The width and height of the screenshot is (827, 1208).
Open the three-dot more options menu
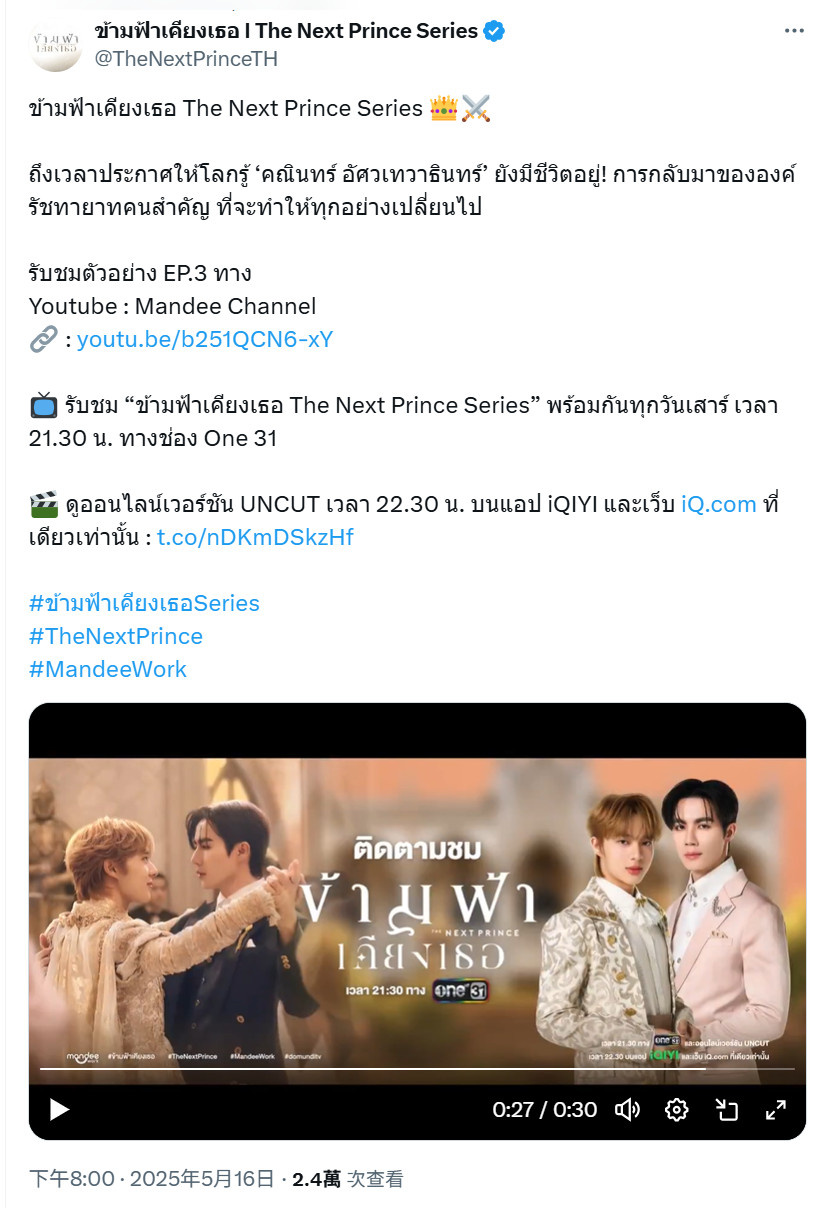click(794, 31)
